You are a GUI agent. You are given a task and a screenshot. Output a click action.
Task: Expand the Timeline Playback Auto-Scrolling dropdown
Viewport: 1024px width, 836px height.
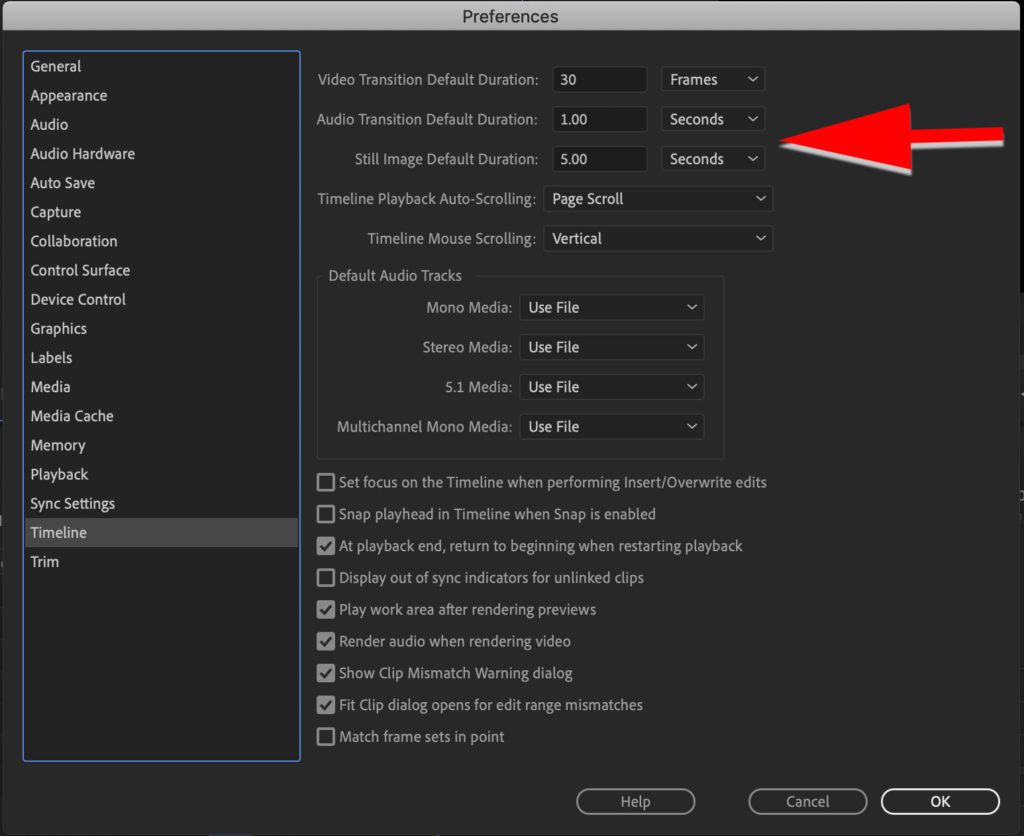click(658, 199)
